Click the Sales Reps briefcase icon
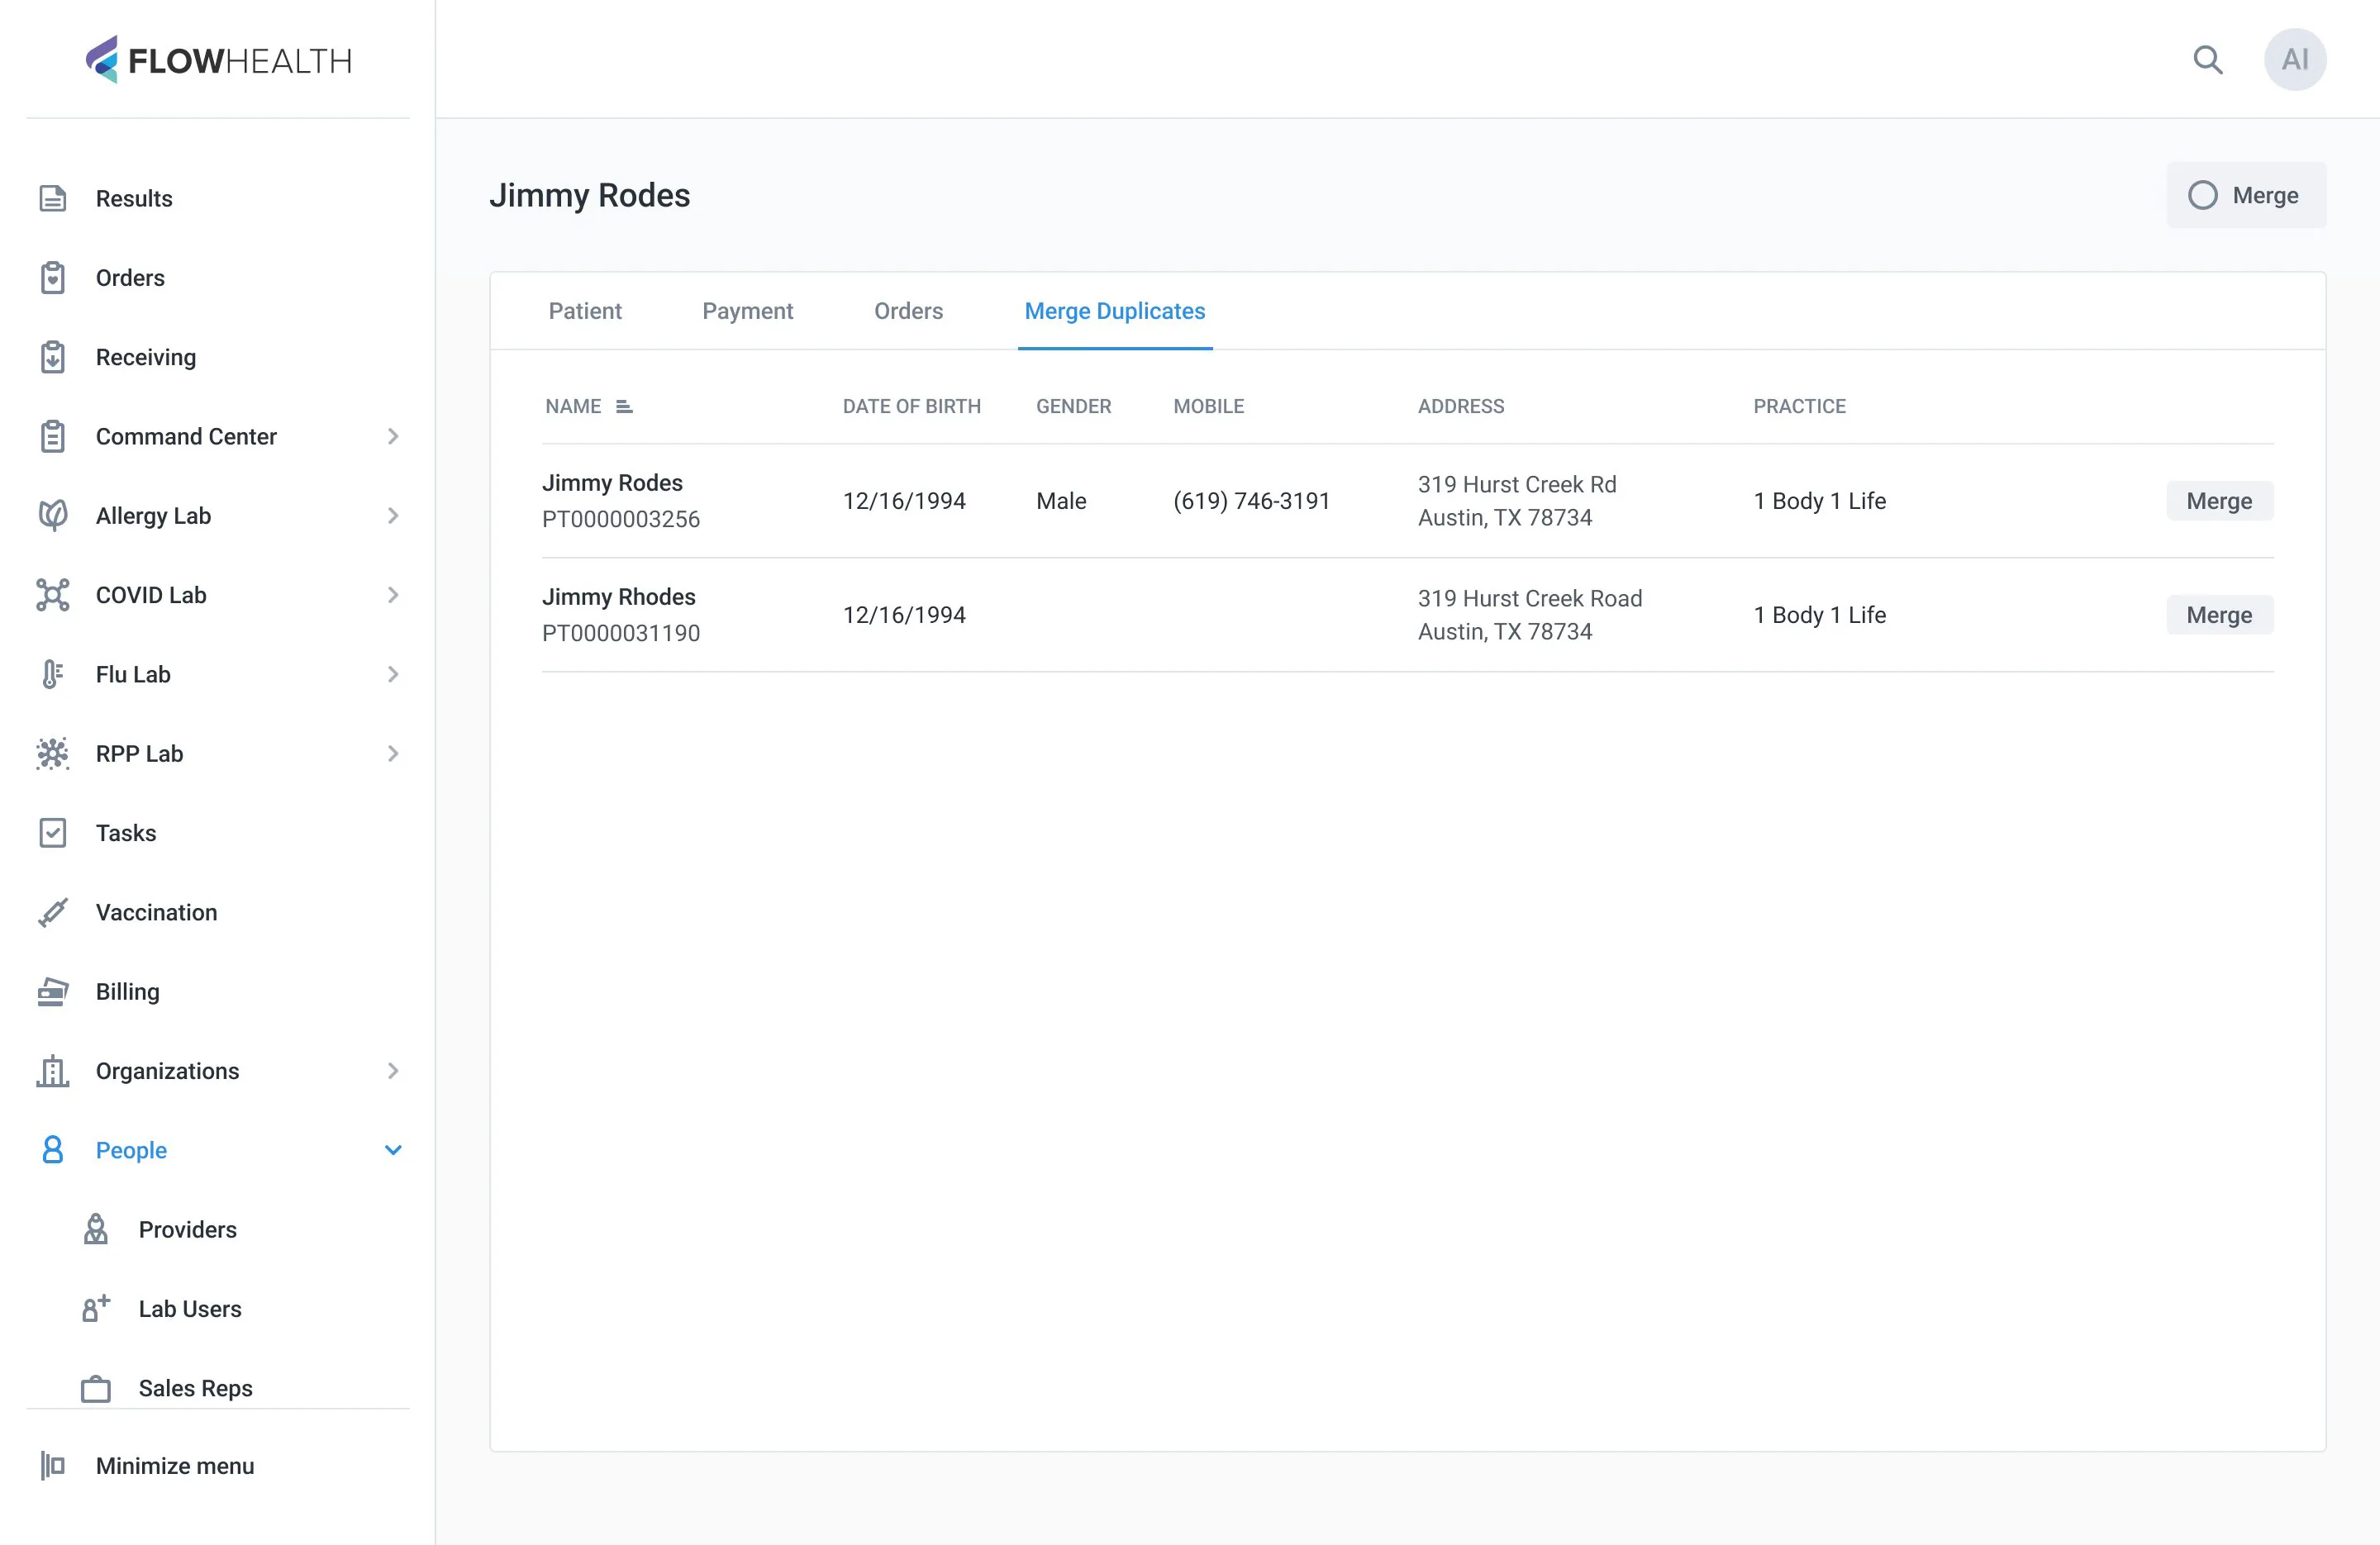This screenshot has width=2380, height=1545. [x=96, y=1388]
